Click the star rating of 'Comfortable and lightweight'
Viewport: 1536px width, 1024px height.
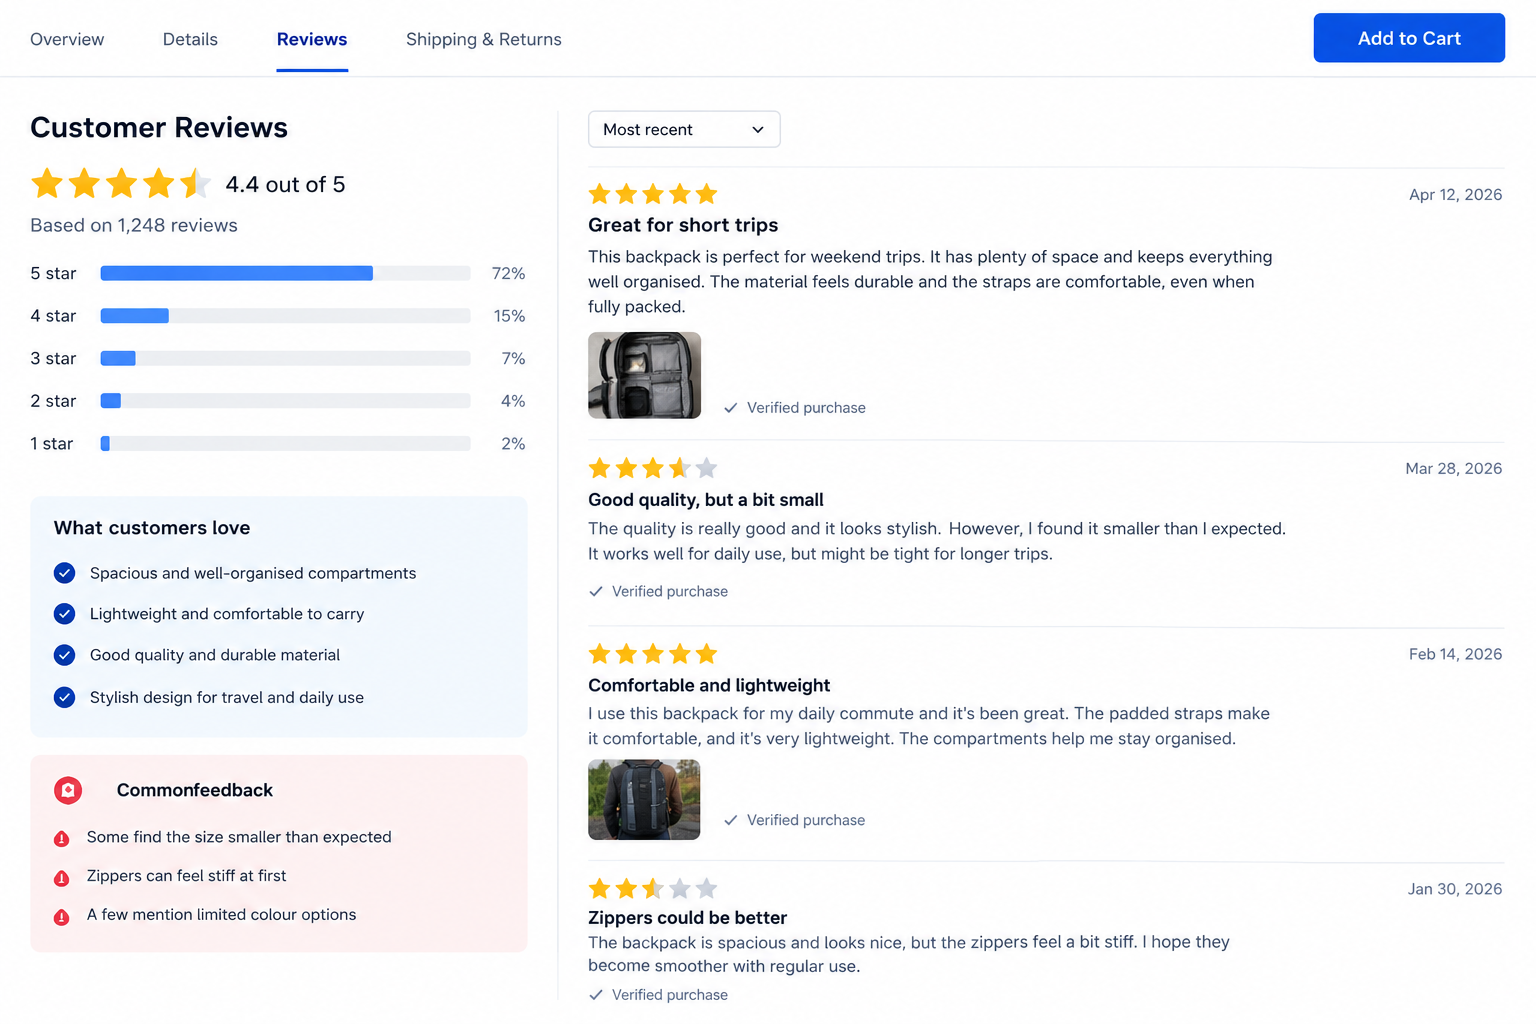[x=653, y=654]
